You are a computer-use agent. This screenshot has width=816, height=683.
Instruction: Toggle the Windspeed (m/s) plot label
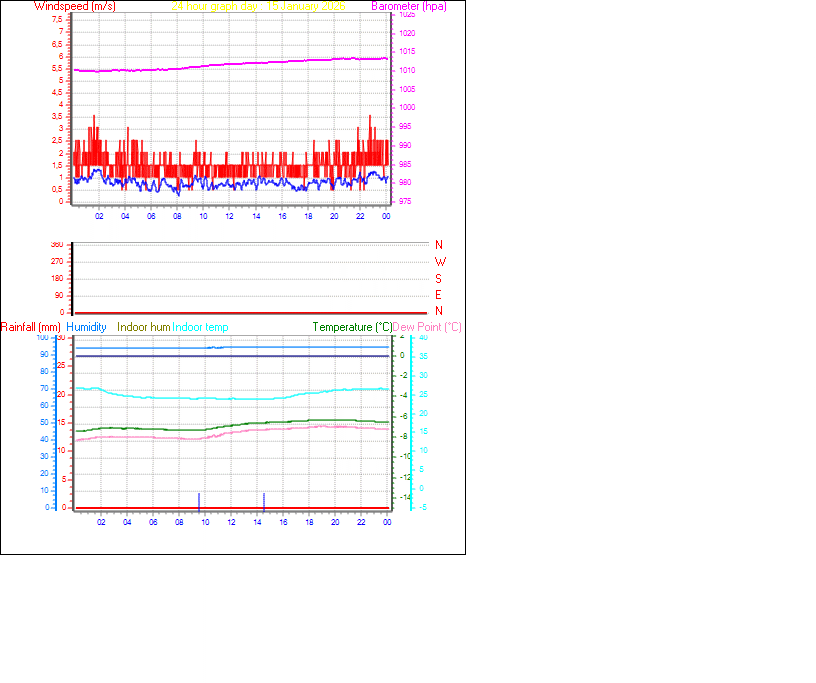pyautogui.click(x=73, y=5)
